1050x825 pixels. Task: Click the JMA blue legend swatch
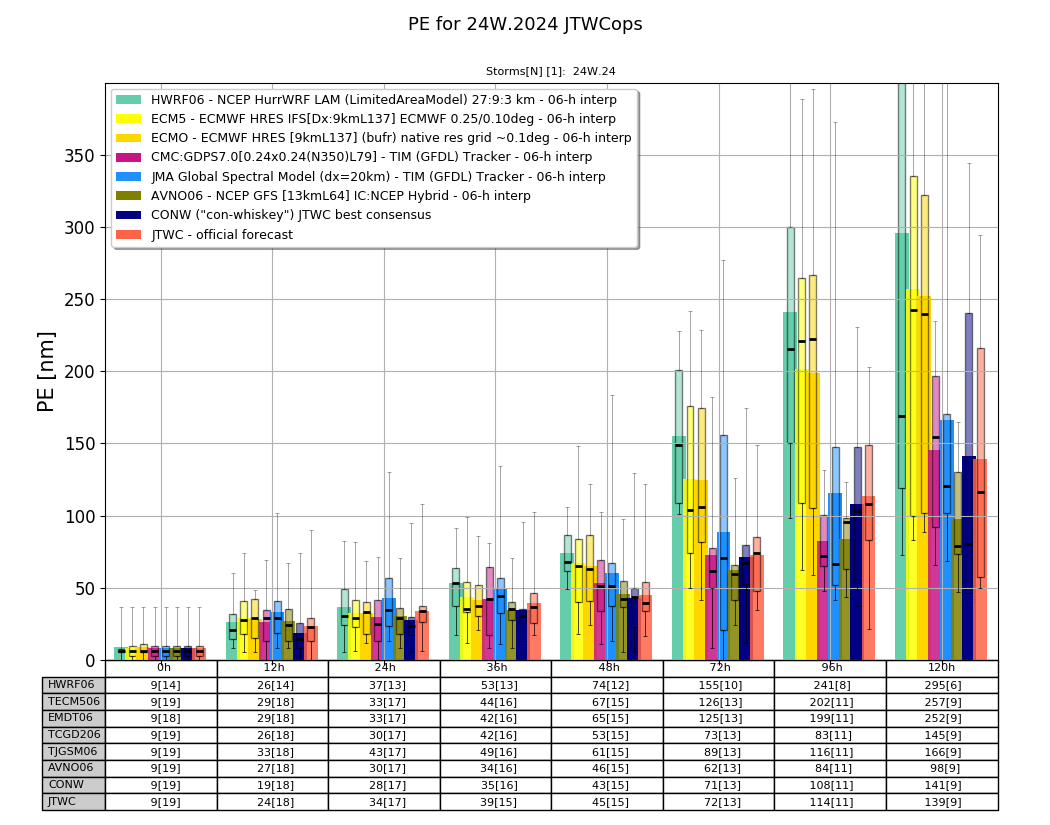[129, 176]
